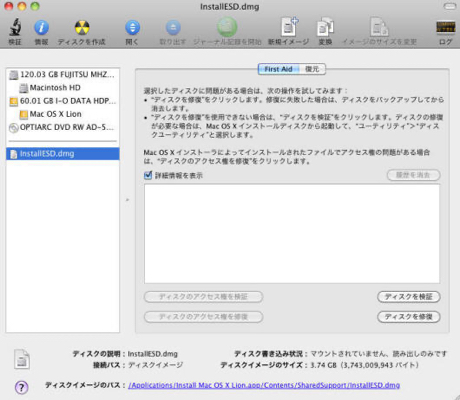
Task: Click the New Image toolbar icon
Action: coord(289,27)
